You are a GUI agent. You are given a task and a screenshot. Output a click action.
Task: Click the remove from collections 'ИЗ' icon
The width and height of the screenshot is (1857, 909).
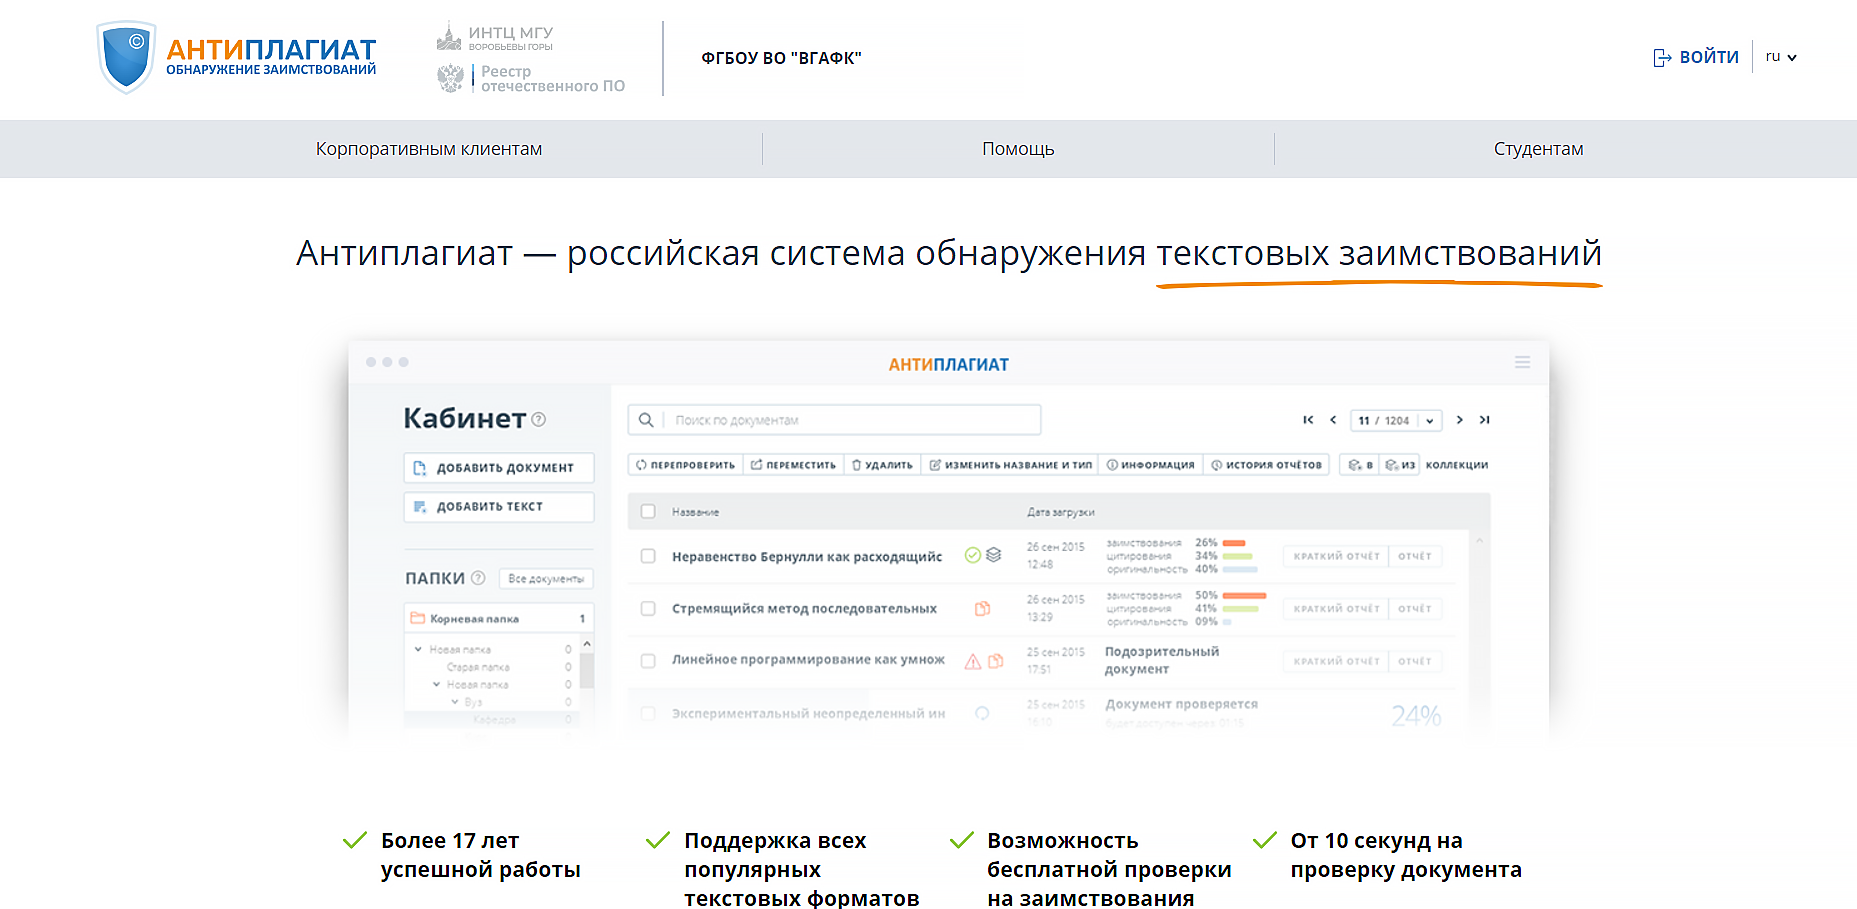coord(1400,465)
